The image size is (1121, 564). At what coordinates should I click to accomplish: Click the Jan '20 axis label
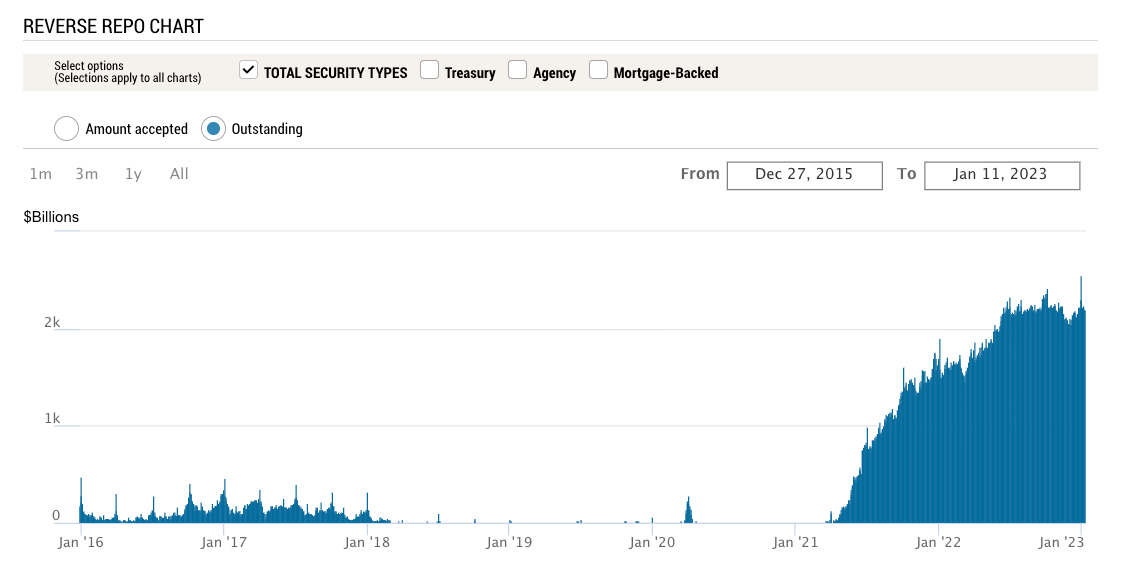coord(652,543)
